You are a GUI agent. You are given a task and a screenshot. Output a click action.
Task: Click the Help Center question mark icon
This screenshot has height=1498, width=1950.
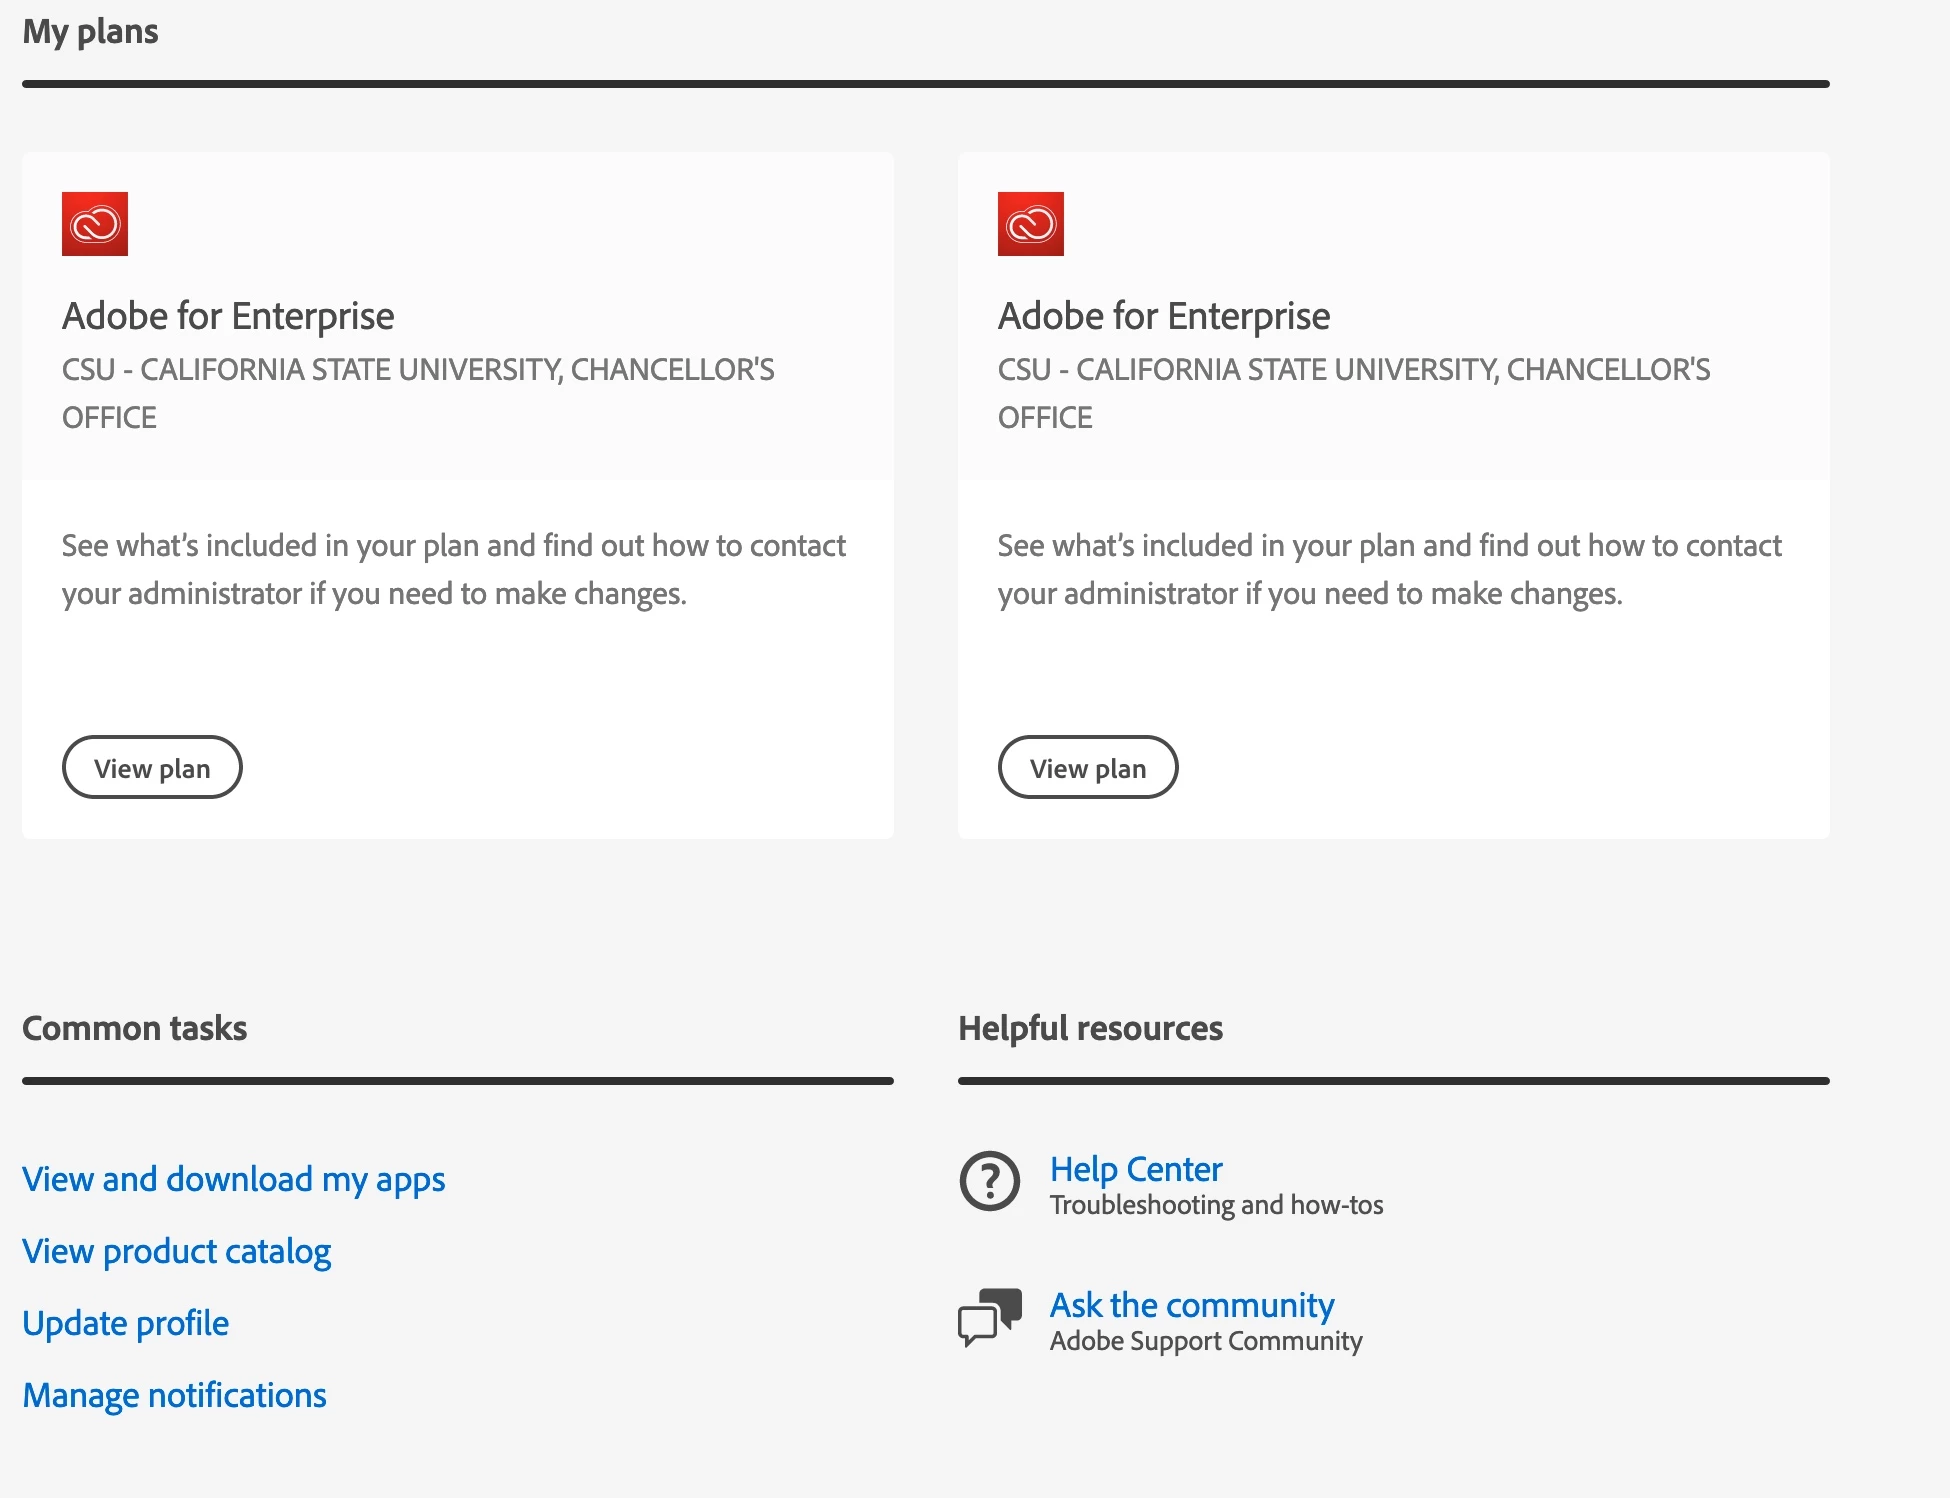[x=990, y=1181]
